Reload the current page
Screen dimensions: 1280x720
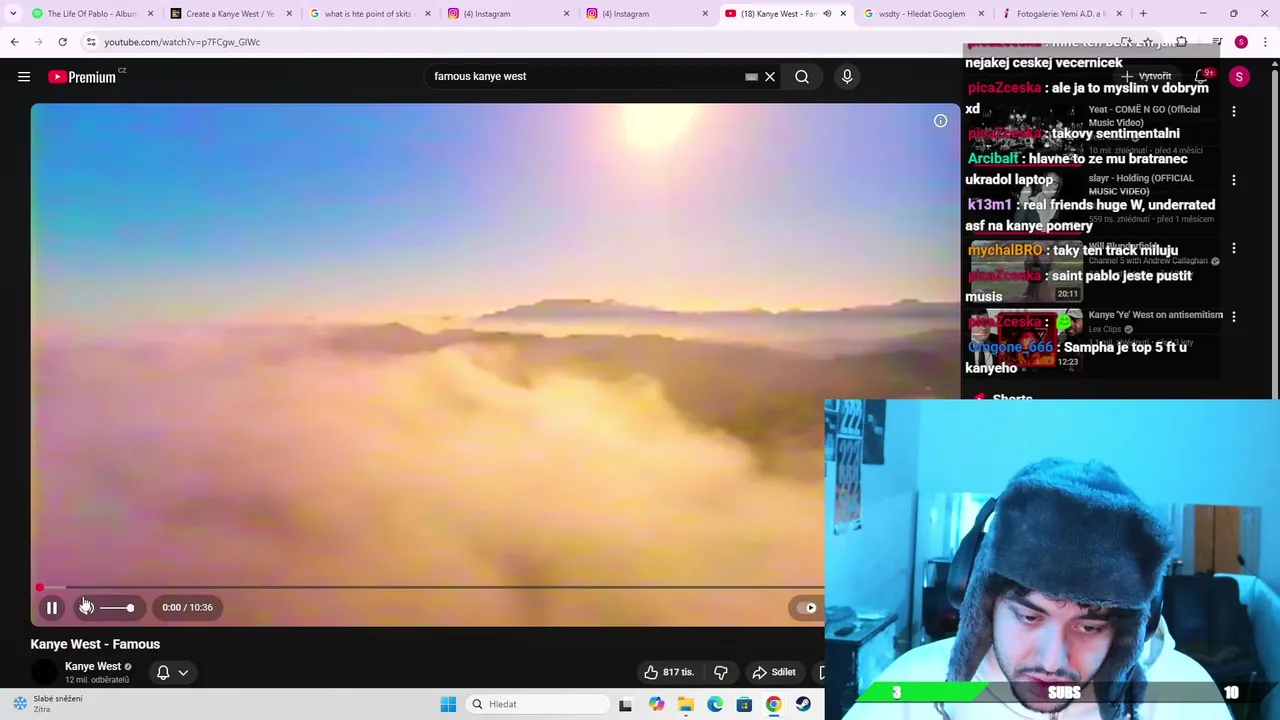[62, 42]
